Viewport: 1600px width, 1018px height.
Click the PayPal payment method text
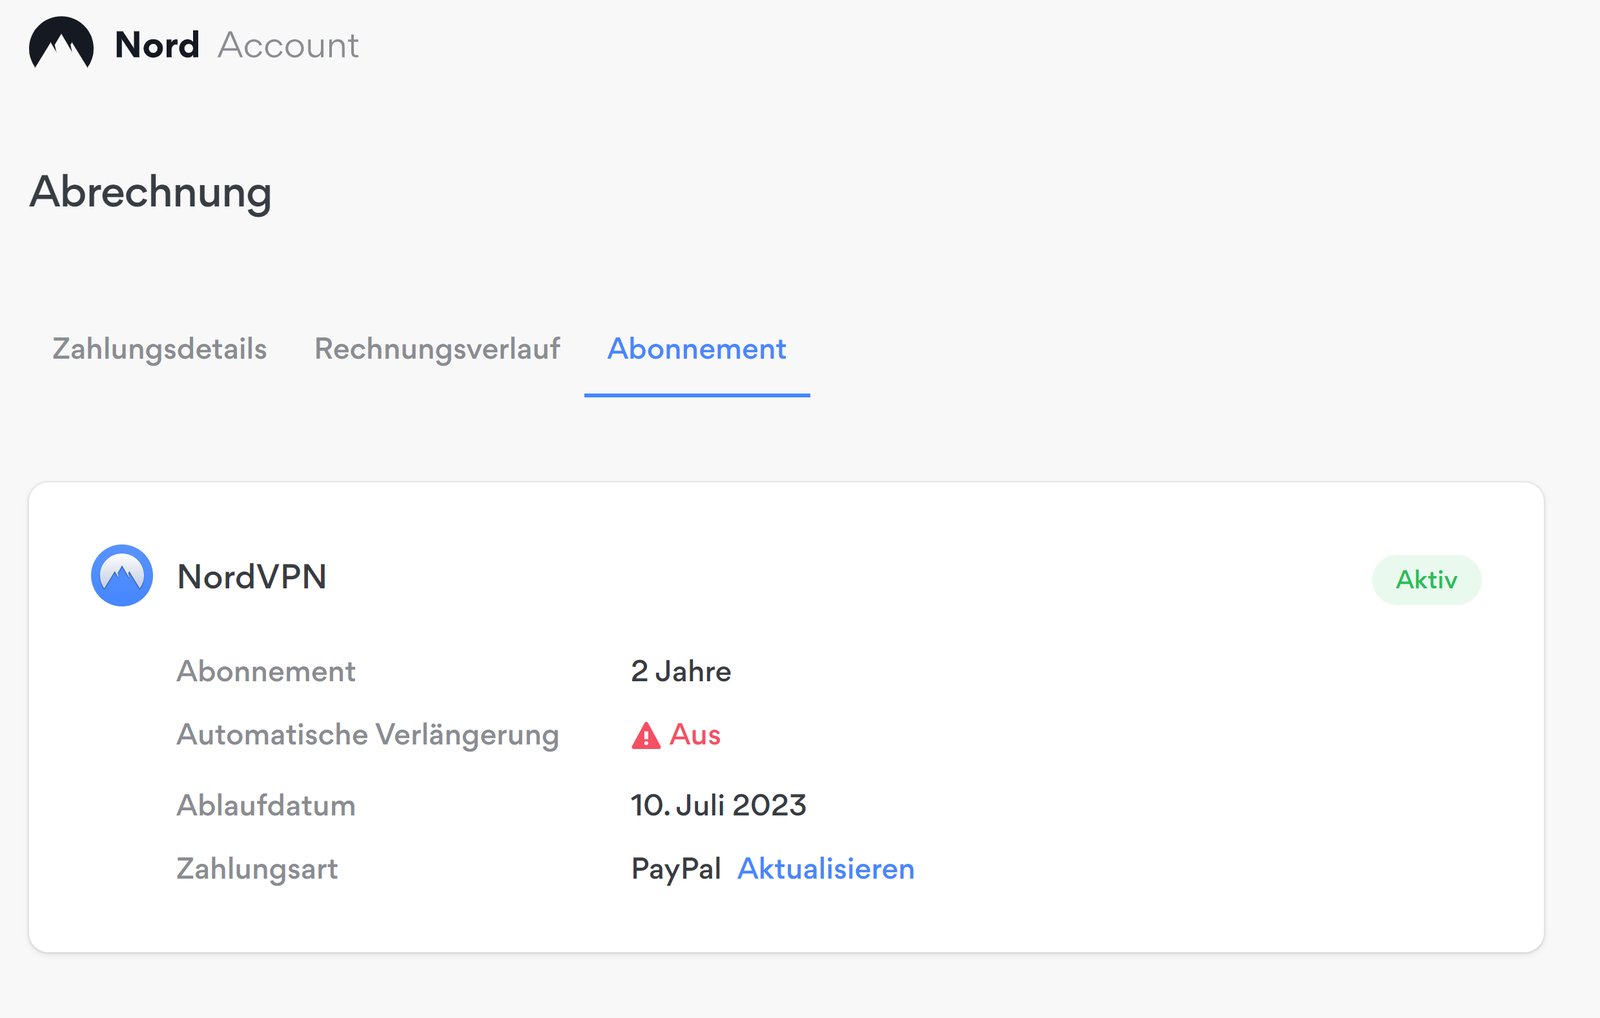click(x=676, y=869)
